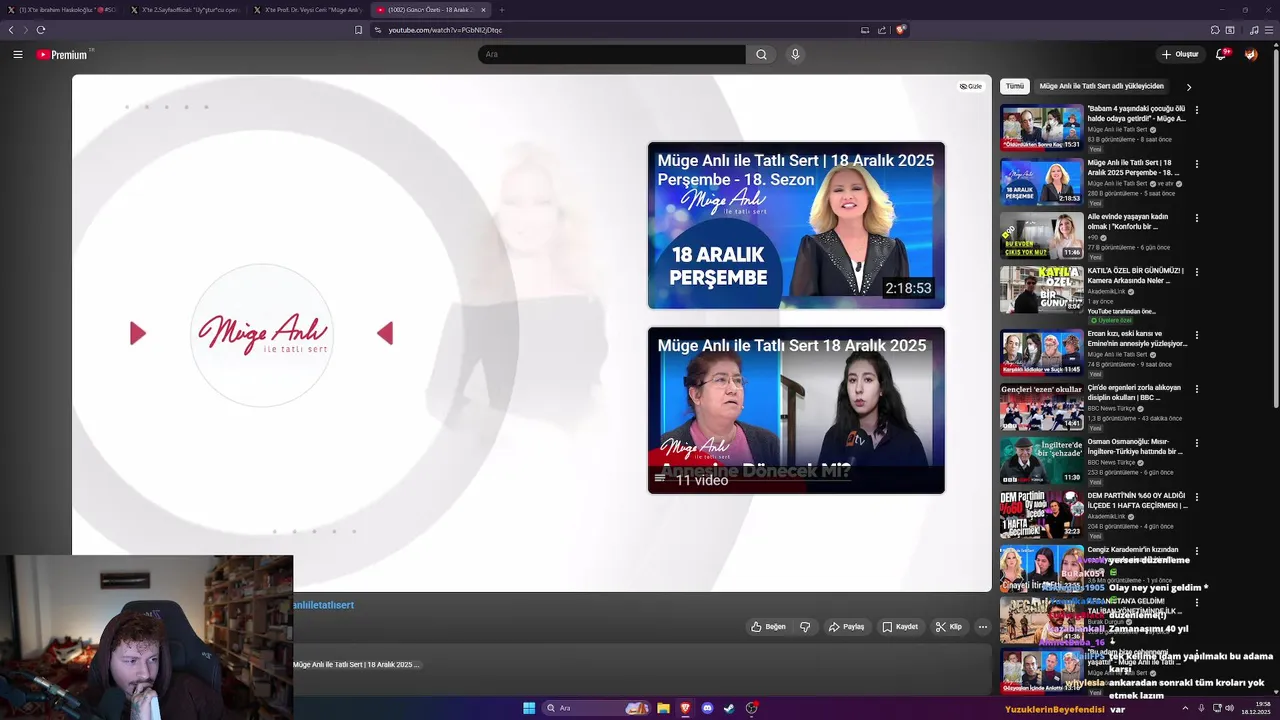The width and height of the screenshot is (1280, 720).
Task: Switch to Prof. Dr. Veysi Ceri tab
Action: [x=308, y=10]
